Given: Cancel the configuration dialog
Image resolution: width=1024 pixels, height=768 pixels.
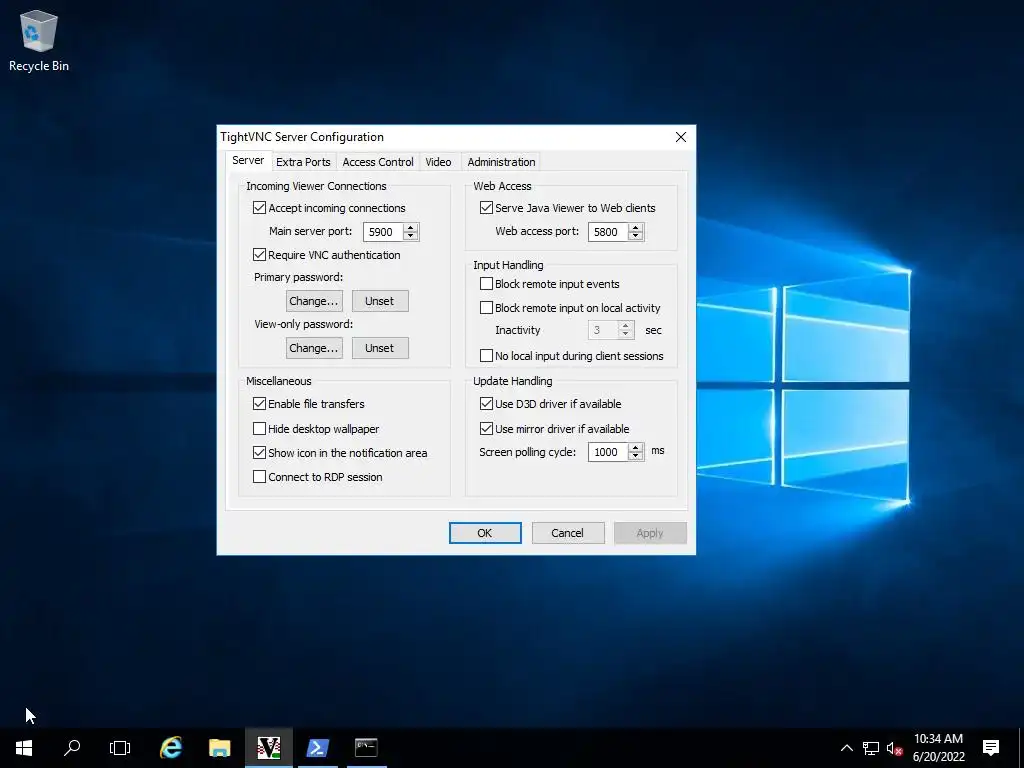Looking at the screenshot, I should point(568,533).
